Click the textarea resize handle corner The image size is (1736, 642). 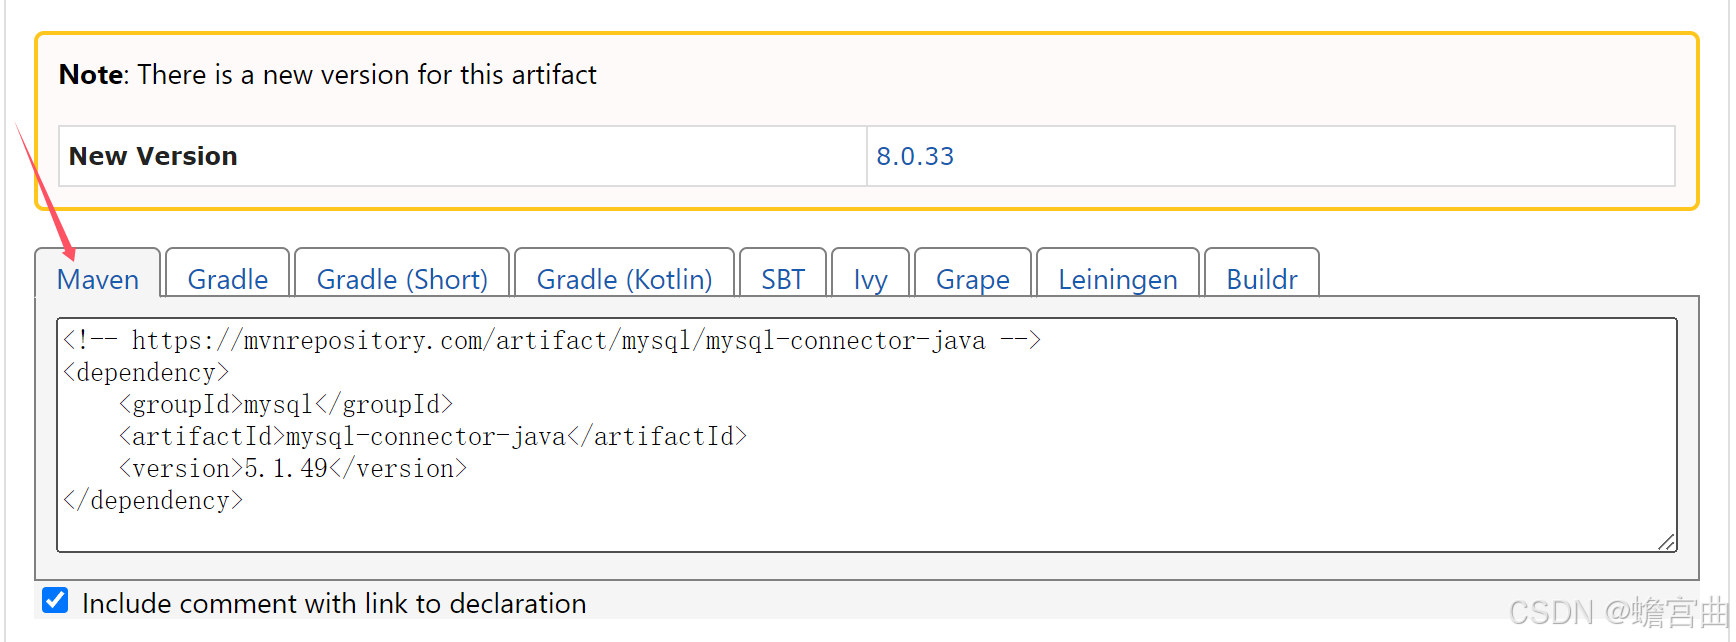point(1666,541)
